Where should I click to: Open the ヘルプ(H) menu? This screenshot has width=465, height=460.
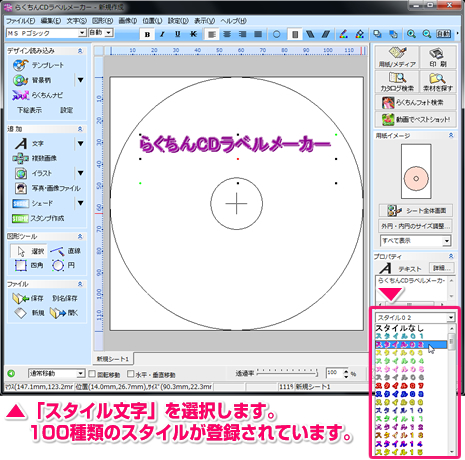233,21
